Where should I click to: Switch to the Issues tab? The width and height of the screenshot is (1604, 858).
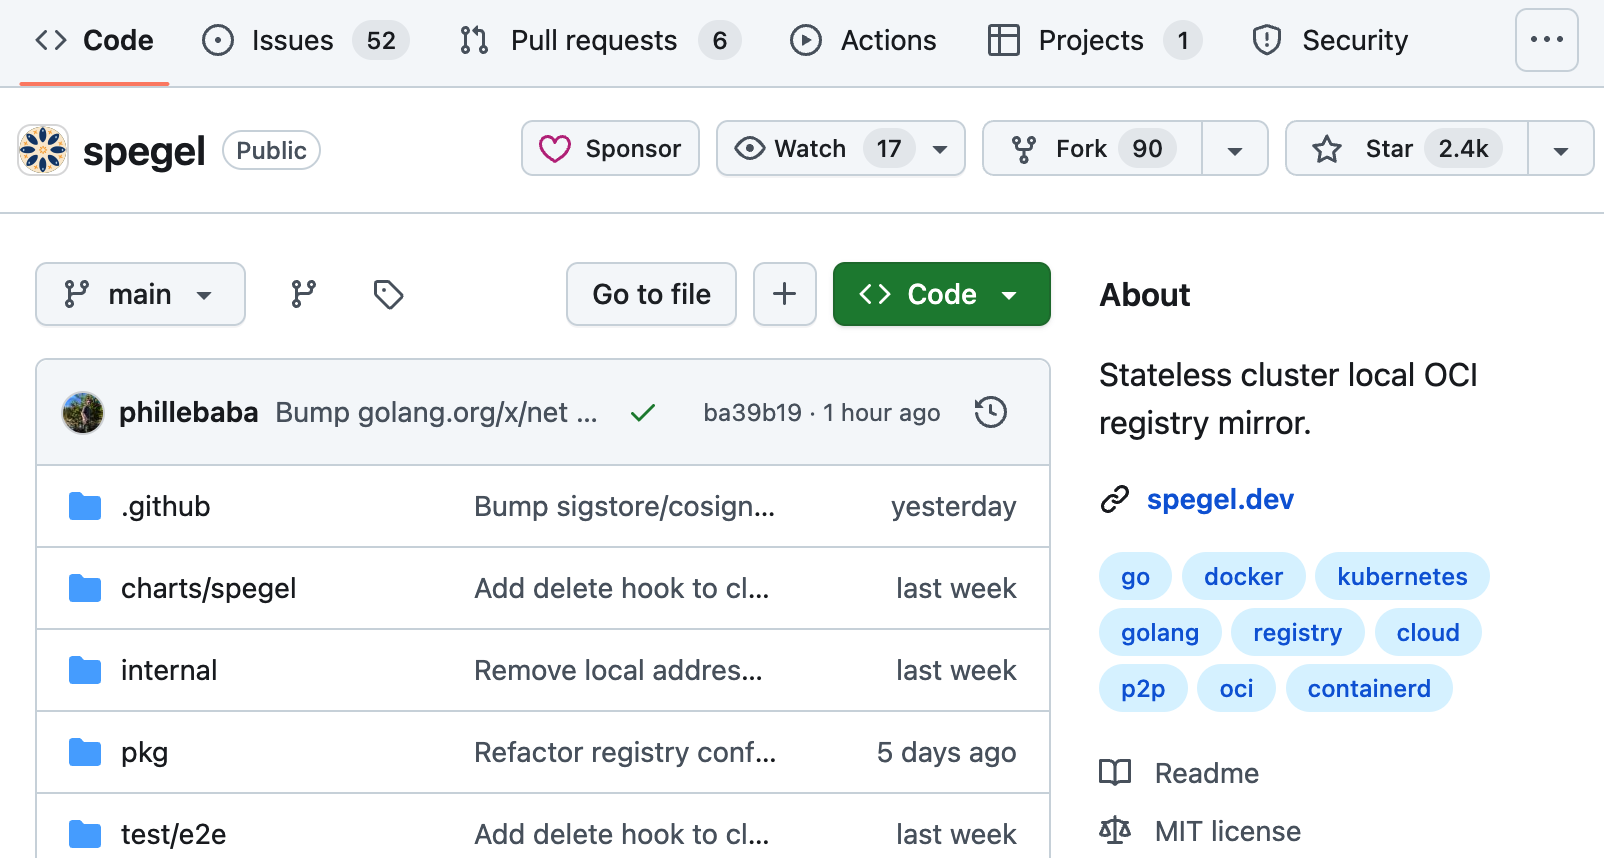(292, 40)
